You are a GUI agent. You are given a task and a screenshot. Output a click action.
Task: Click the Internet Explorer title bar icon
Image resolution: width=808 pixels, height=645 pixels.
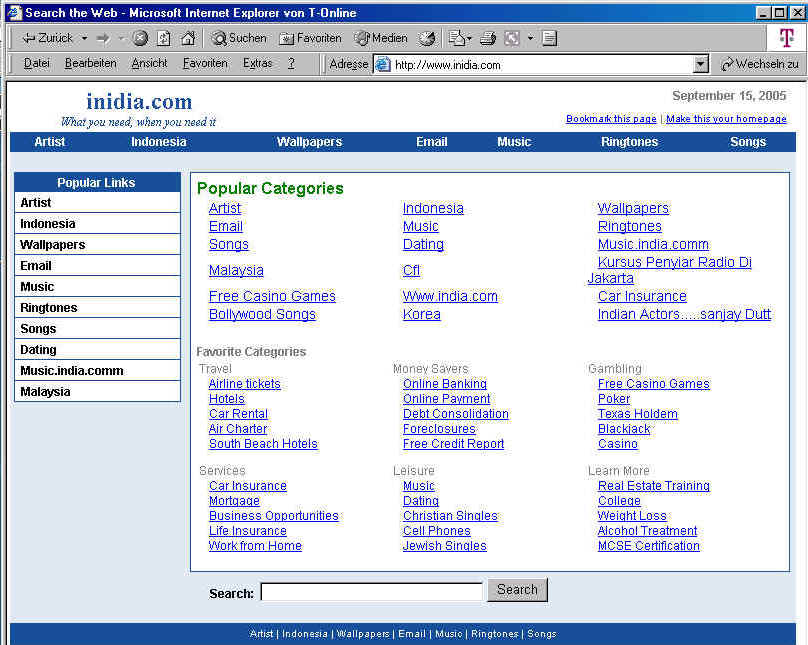point(14,12)
